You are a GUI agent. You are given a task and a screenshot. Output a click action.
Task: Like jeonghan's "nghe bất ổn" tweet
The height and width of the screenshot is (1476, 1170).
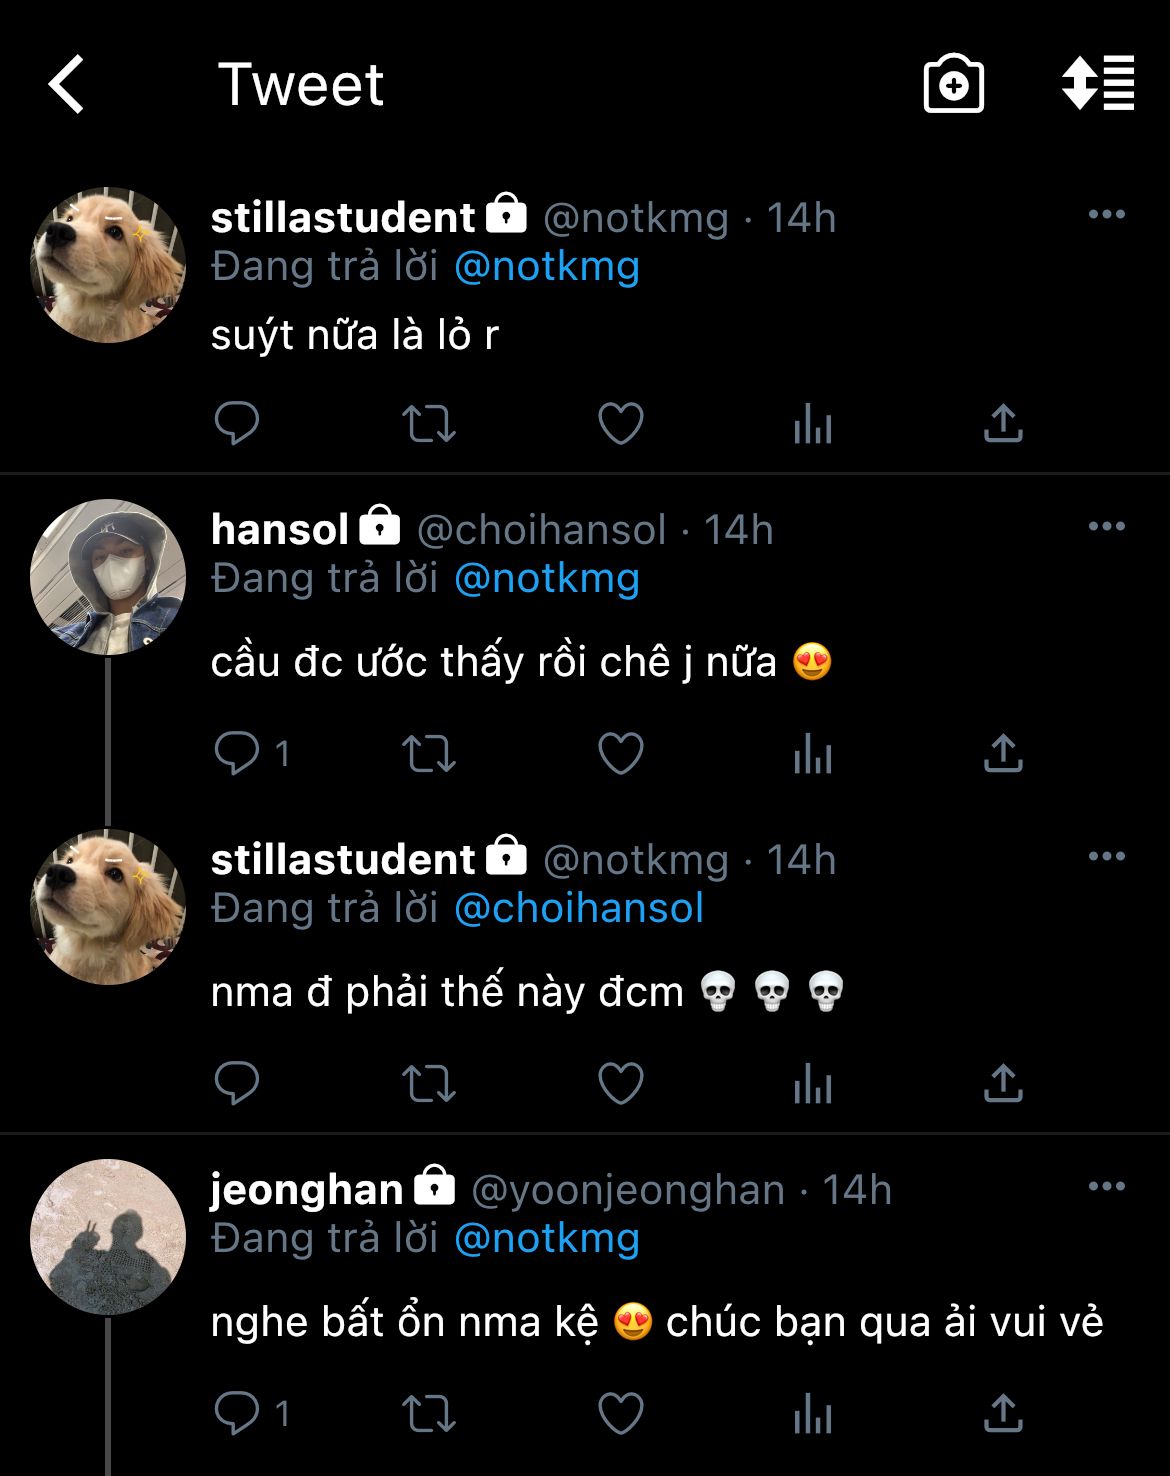[x=620, y=1413]
